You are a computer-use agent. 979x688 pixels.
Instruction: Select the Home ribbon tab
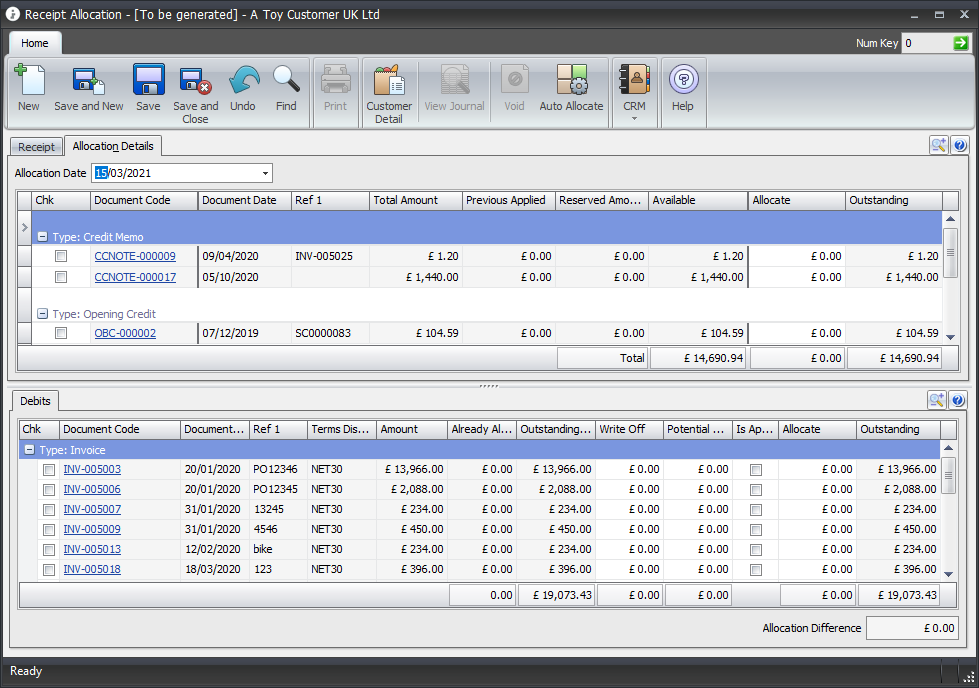tap(35, 43)
